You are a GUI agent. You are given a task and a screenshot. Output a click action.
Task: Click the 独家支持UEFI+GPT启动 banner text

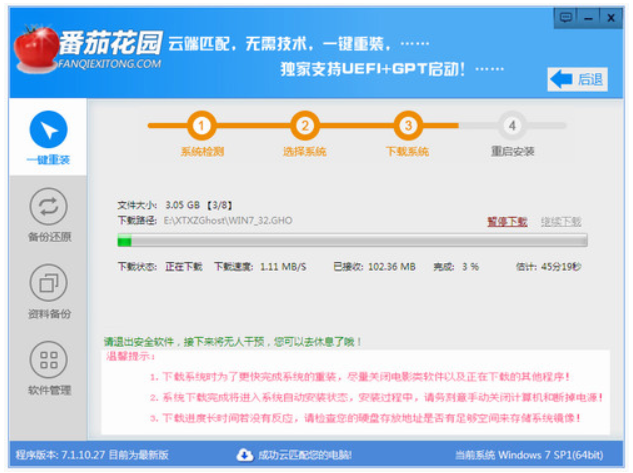pyautogui.click(x=373, y=69)
